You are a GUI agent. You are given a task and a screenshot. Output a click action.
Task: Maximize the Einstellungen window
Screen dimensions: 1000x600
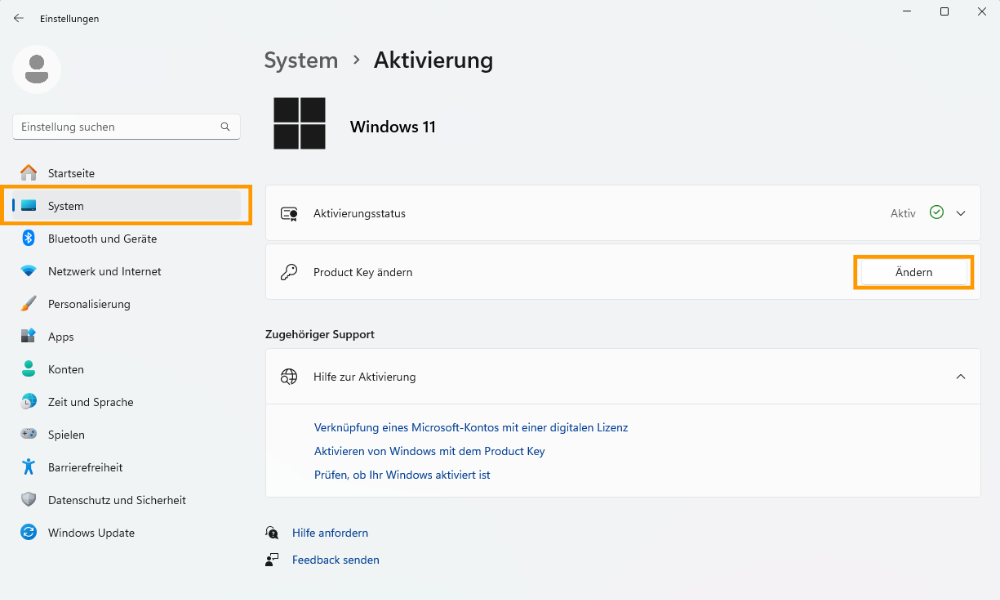click(945, 11)
